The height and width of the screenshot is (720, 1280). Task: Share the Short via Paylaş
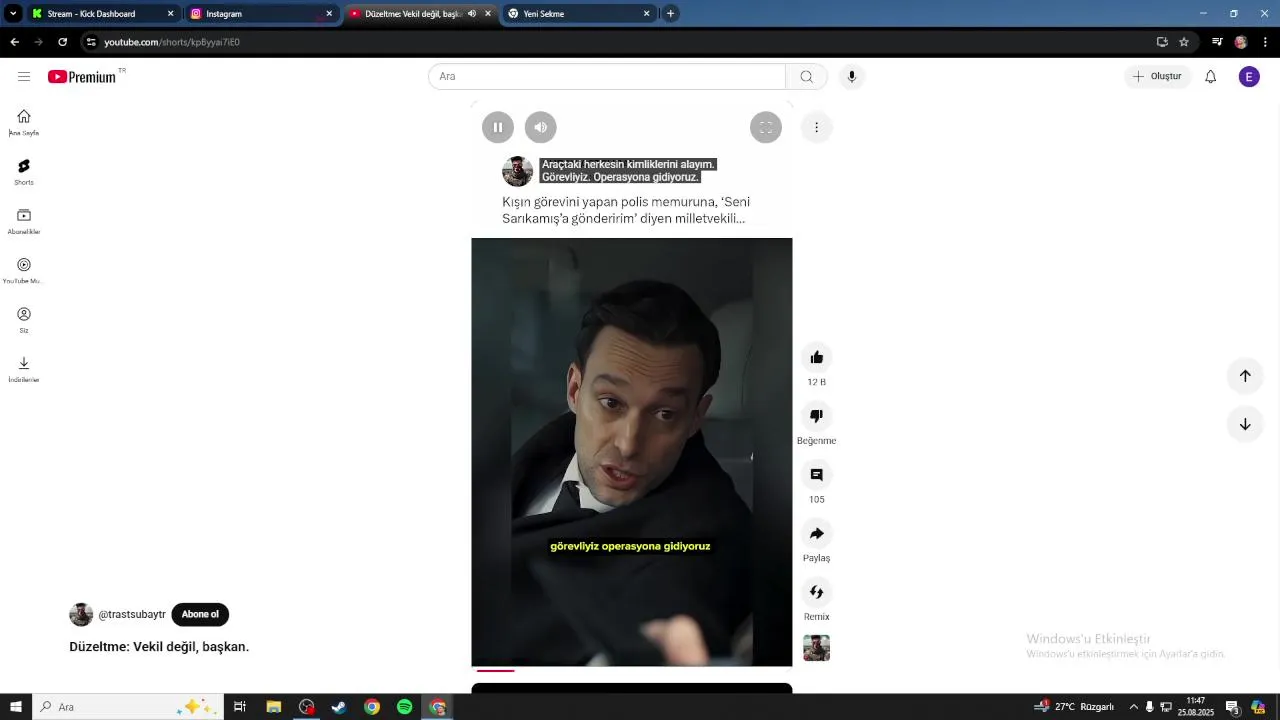pyautogui.click(x=817, y=534)
